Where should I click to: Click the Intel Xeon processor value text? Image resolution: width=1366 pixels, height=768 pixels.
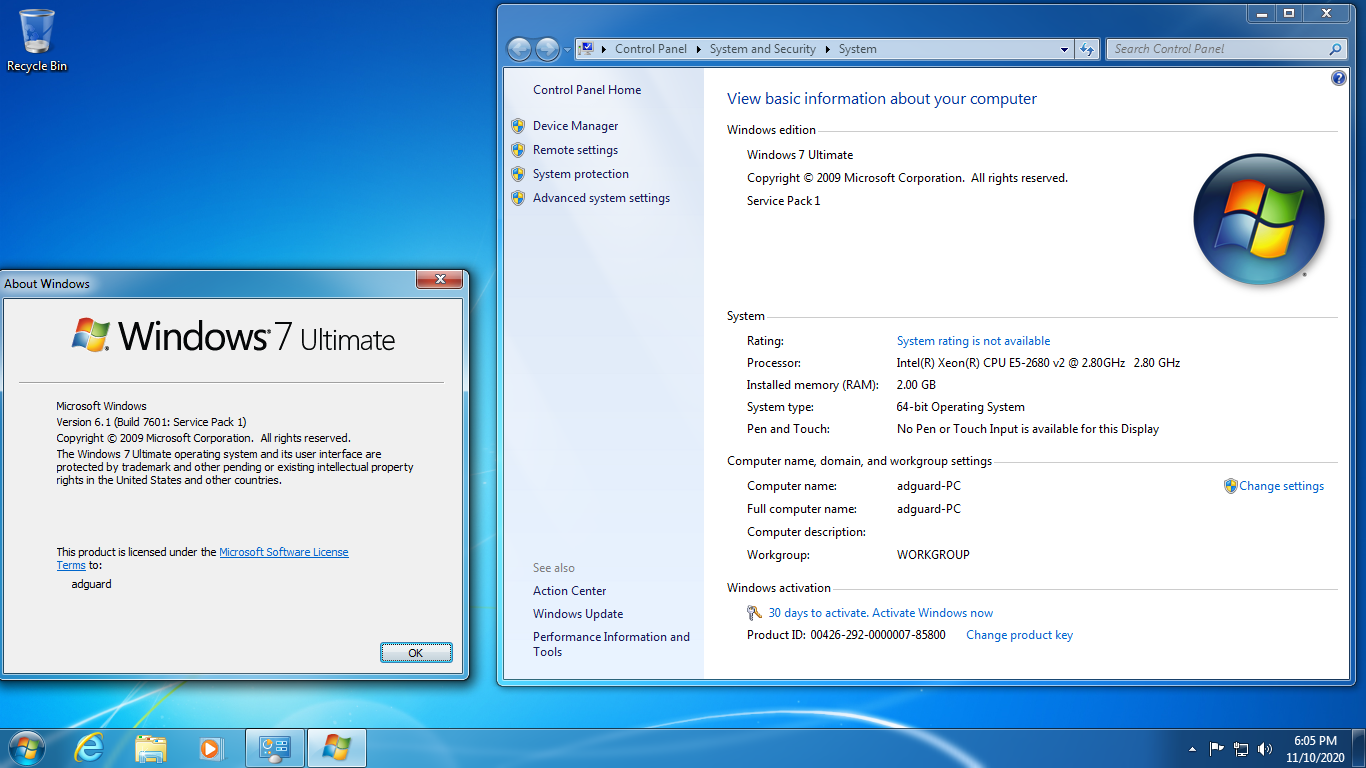[x=1038, y=363]
